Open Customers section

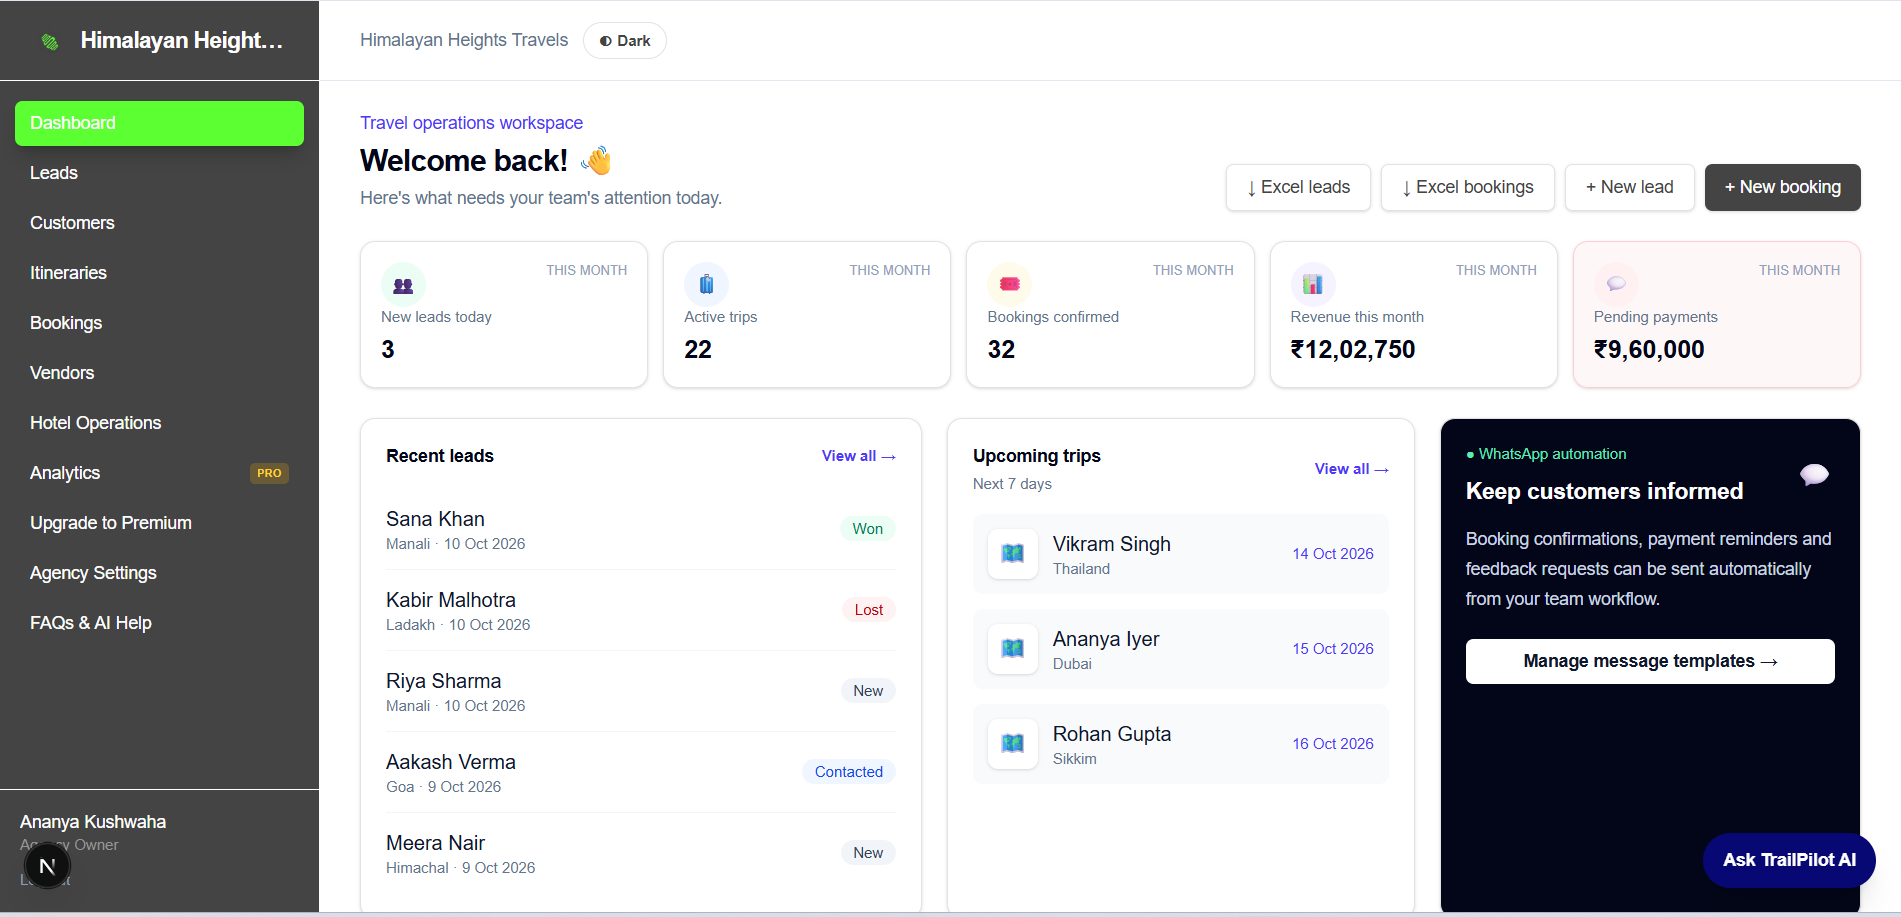159,223
